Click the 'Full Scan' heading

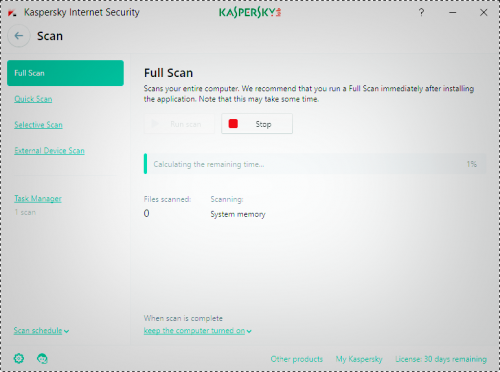(x=168, y=73)
